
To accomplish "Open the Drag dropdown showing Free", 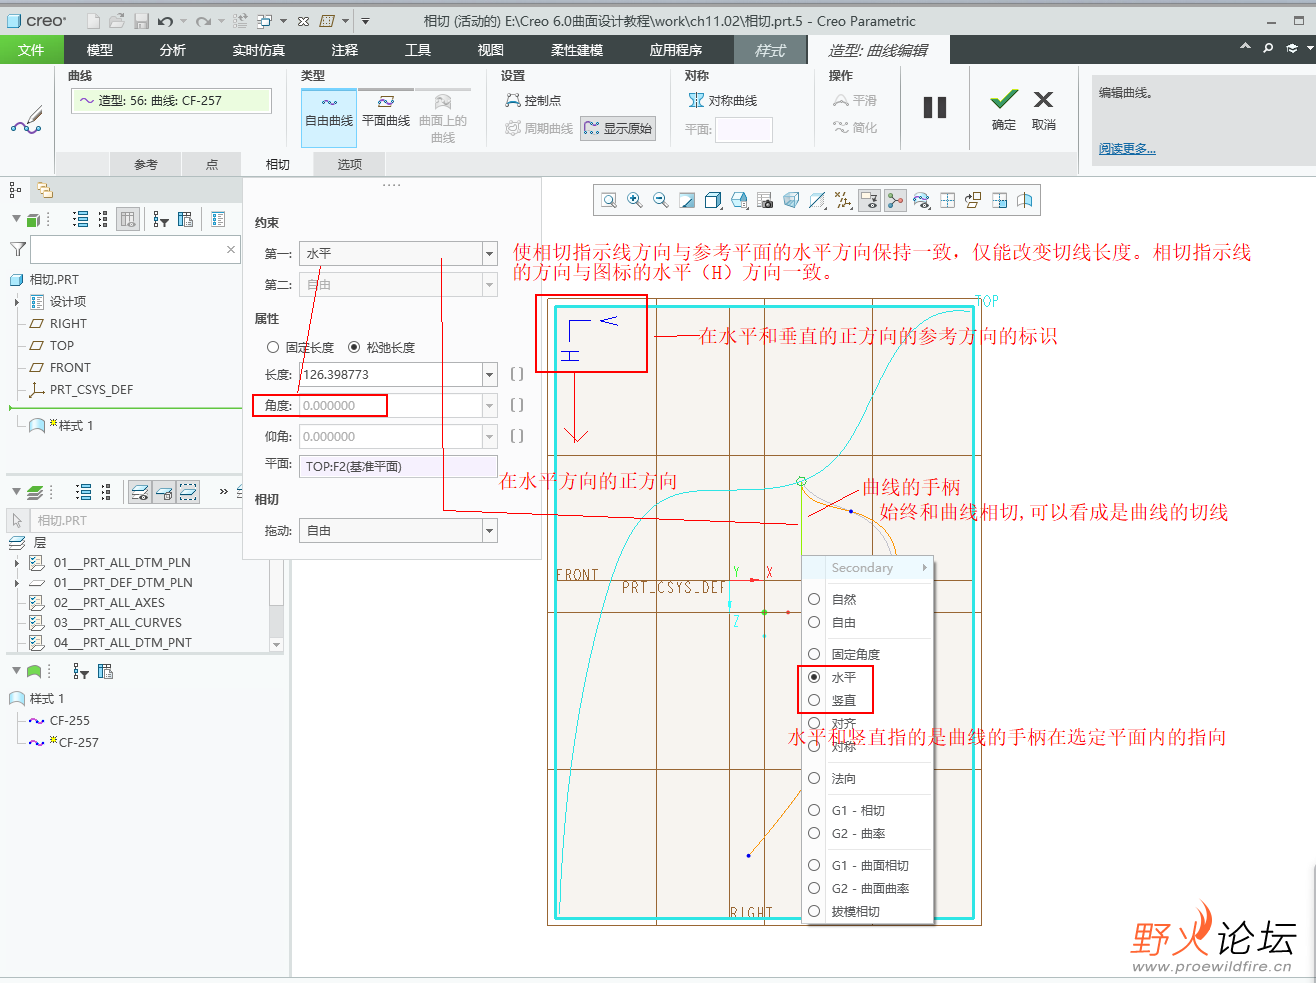I will (x=490, y=531).
